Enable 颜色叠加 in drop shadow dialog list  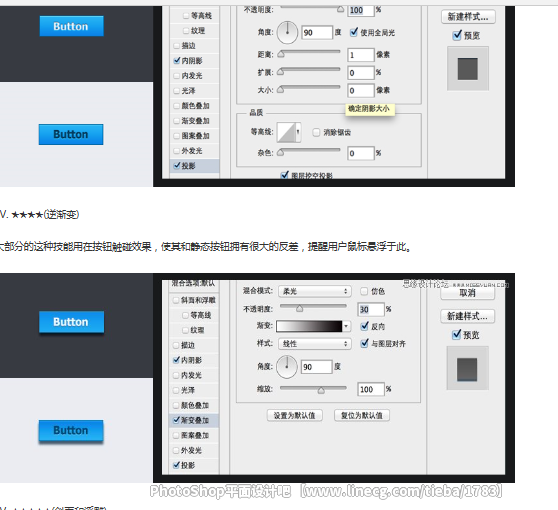[177, 106]
